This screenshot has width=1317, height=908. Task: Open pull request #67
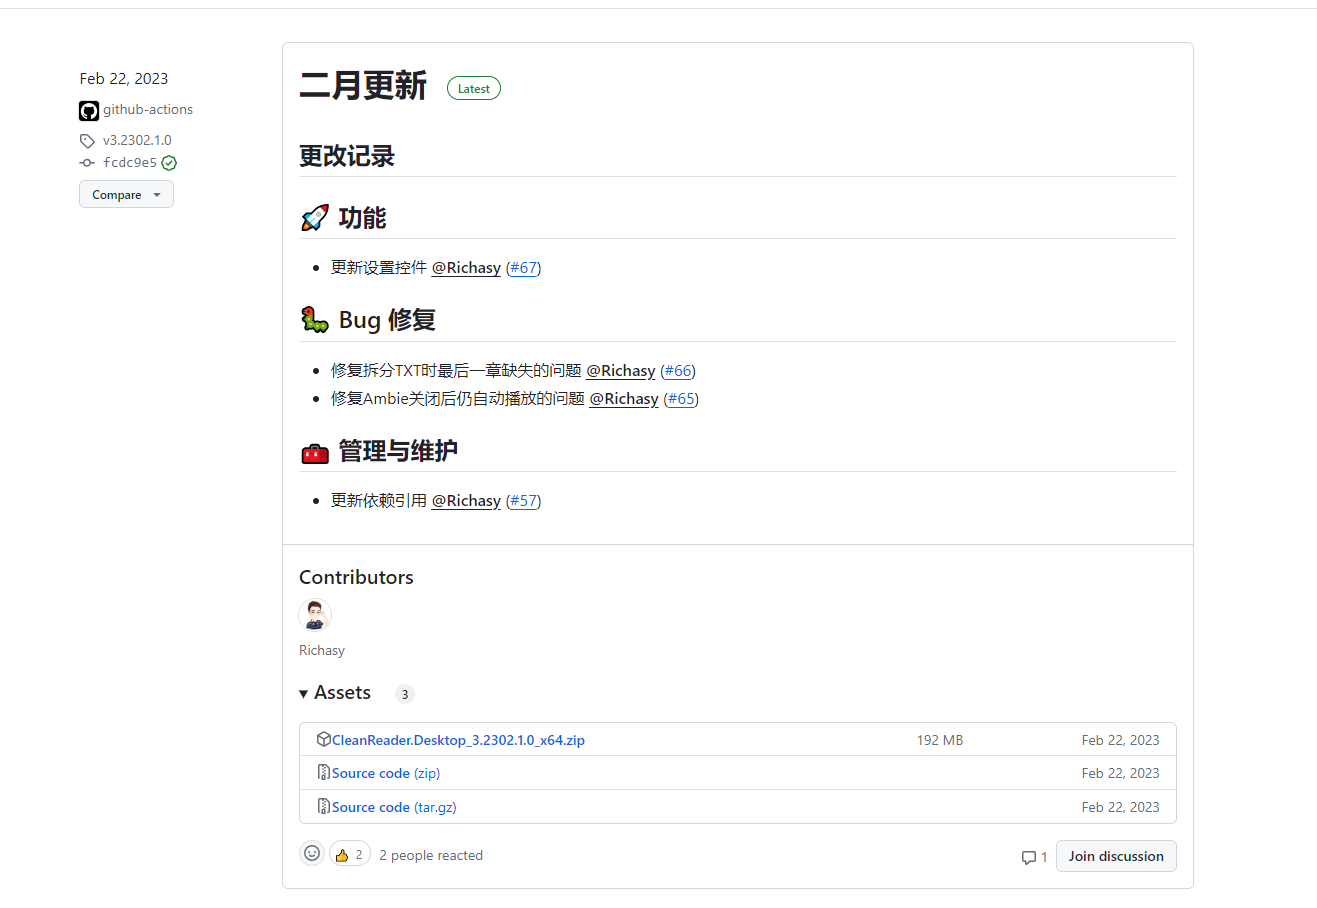tap(523, 268)
